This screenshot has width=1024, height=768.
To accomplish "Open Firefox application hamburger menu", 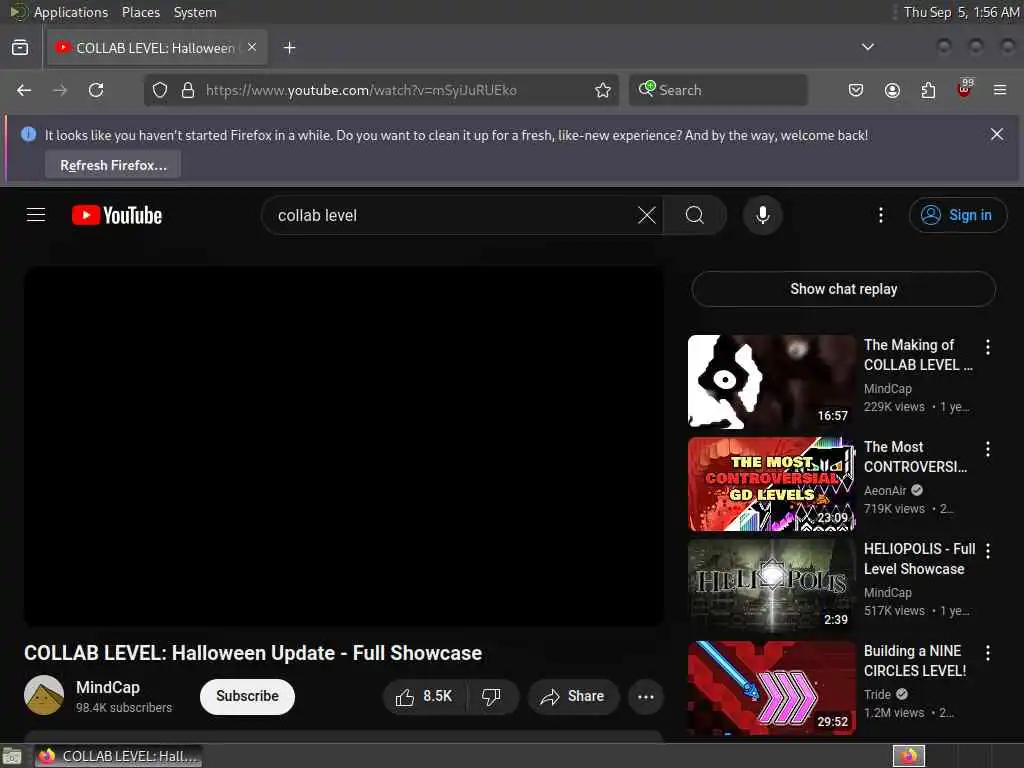I will click(1000, 90).
